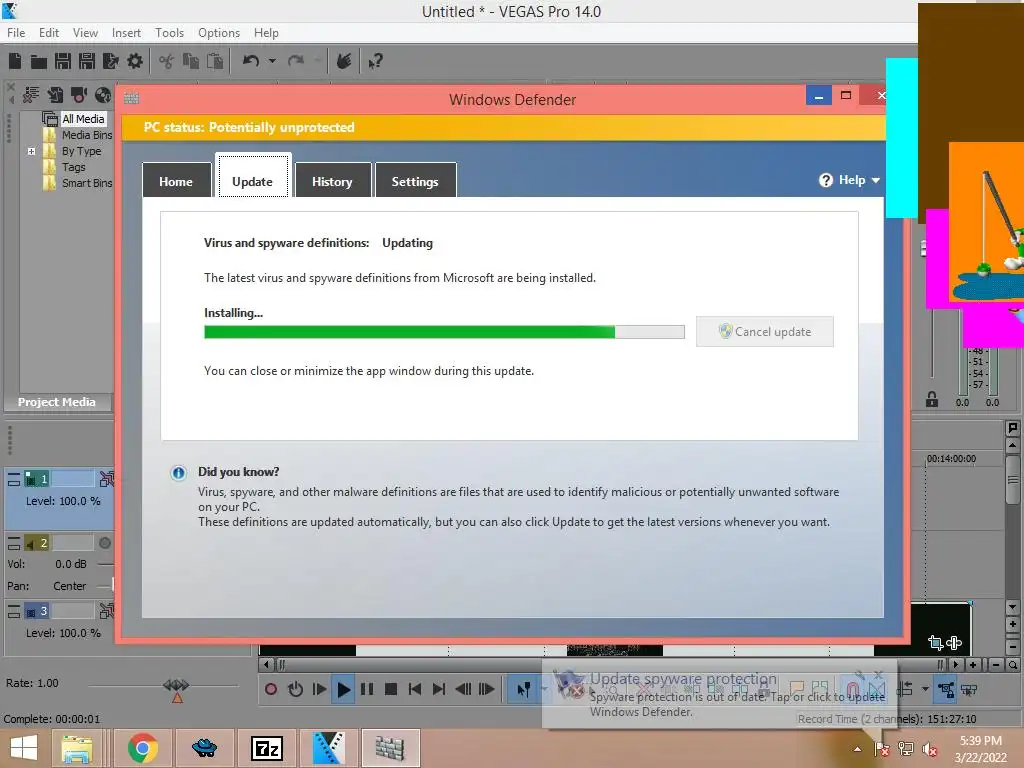Viewport: 1024px width, 768px height.
Task: Click track 1 minimize-height icon
Action: point(14,480)
